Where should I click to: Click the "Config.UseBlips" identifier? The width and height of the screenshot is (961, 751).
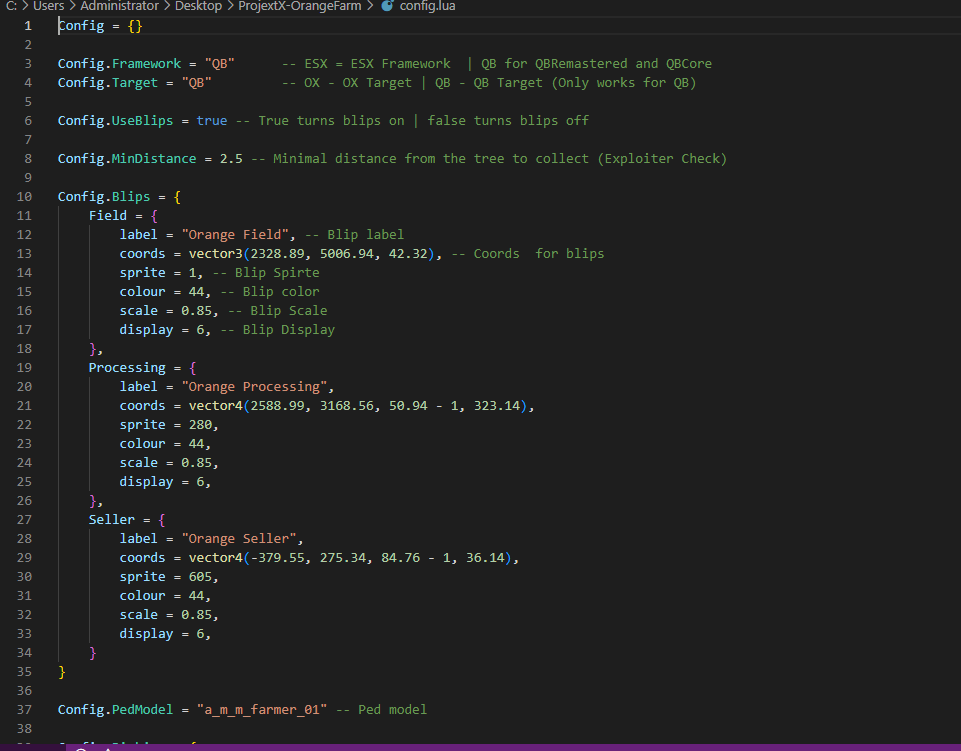tap(115, 121)
